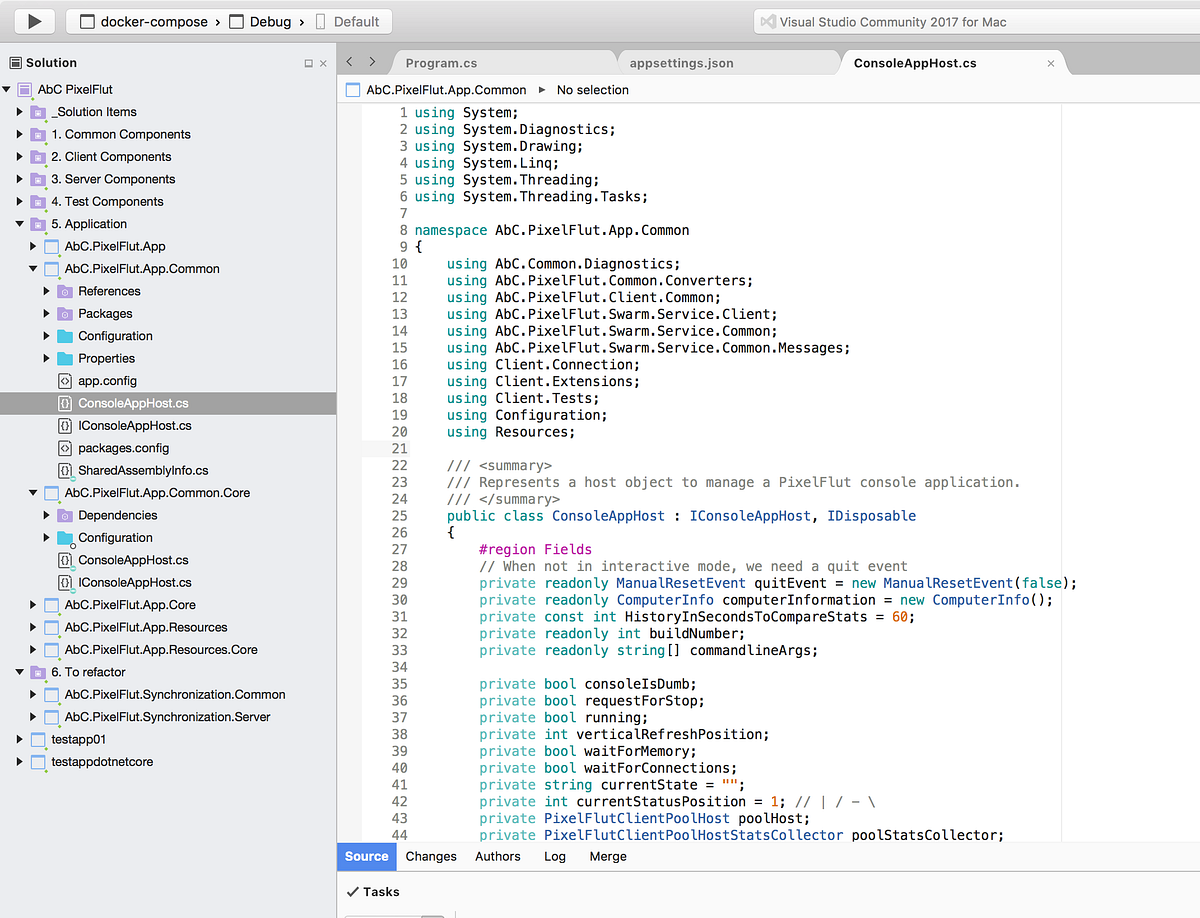Click the Properties folder icon
The image size is (1200, 918).
pyautogui.click(x=65, y=358)
